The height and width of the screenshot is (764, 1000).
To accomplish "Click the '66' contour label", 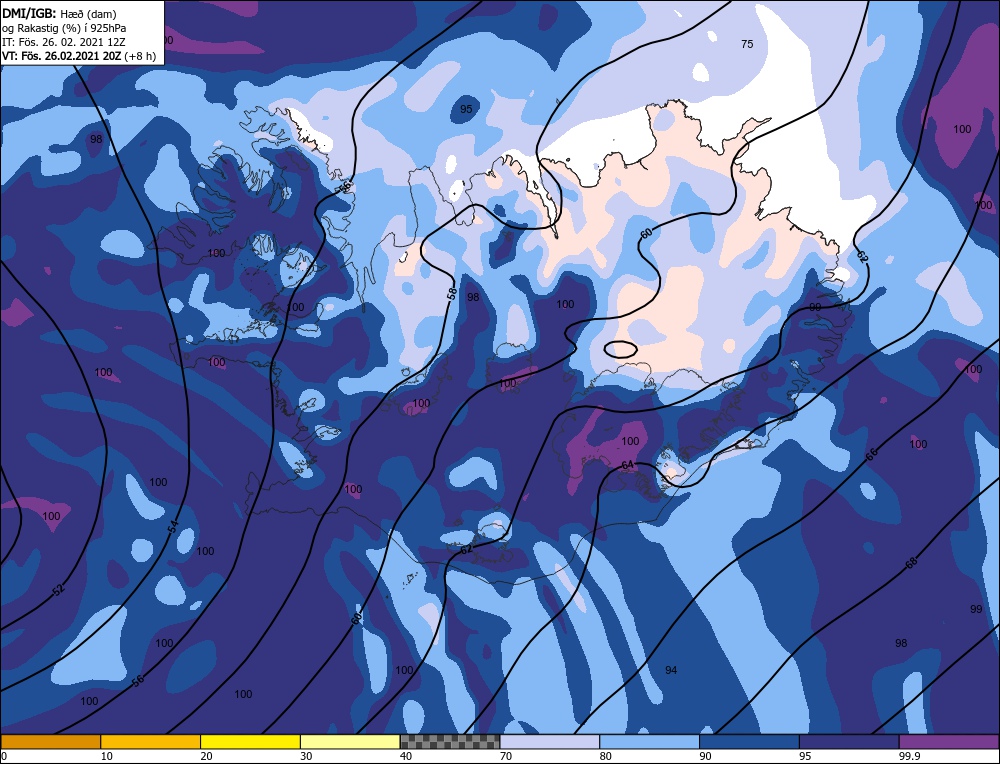I will click(872, 454).
